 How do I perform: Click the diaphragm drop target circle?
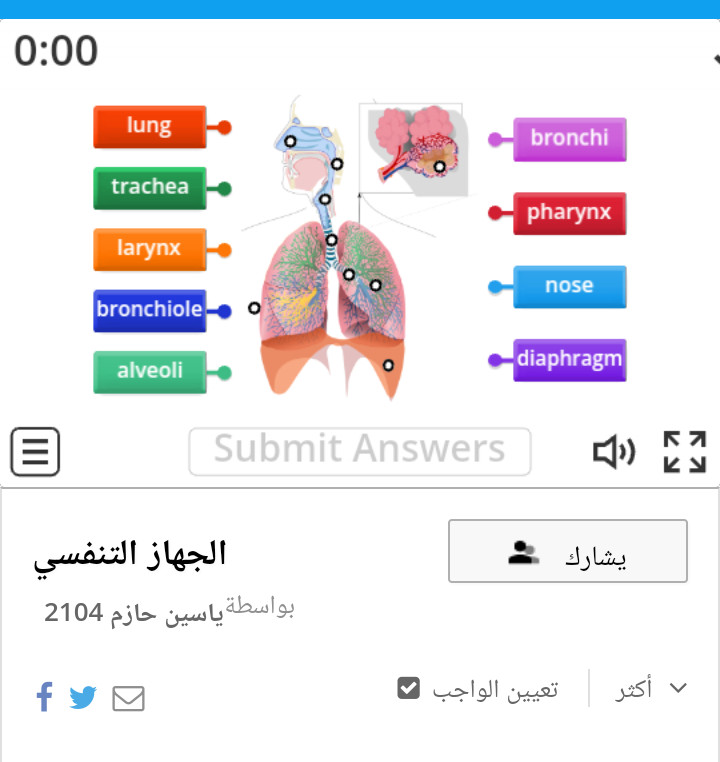pyautogui.click(x=388, y=365)
